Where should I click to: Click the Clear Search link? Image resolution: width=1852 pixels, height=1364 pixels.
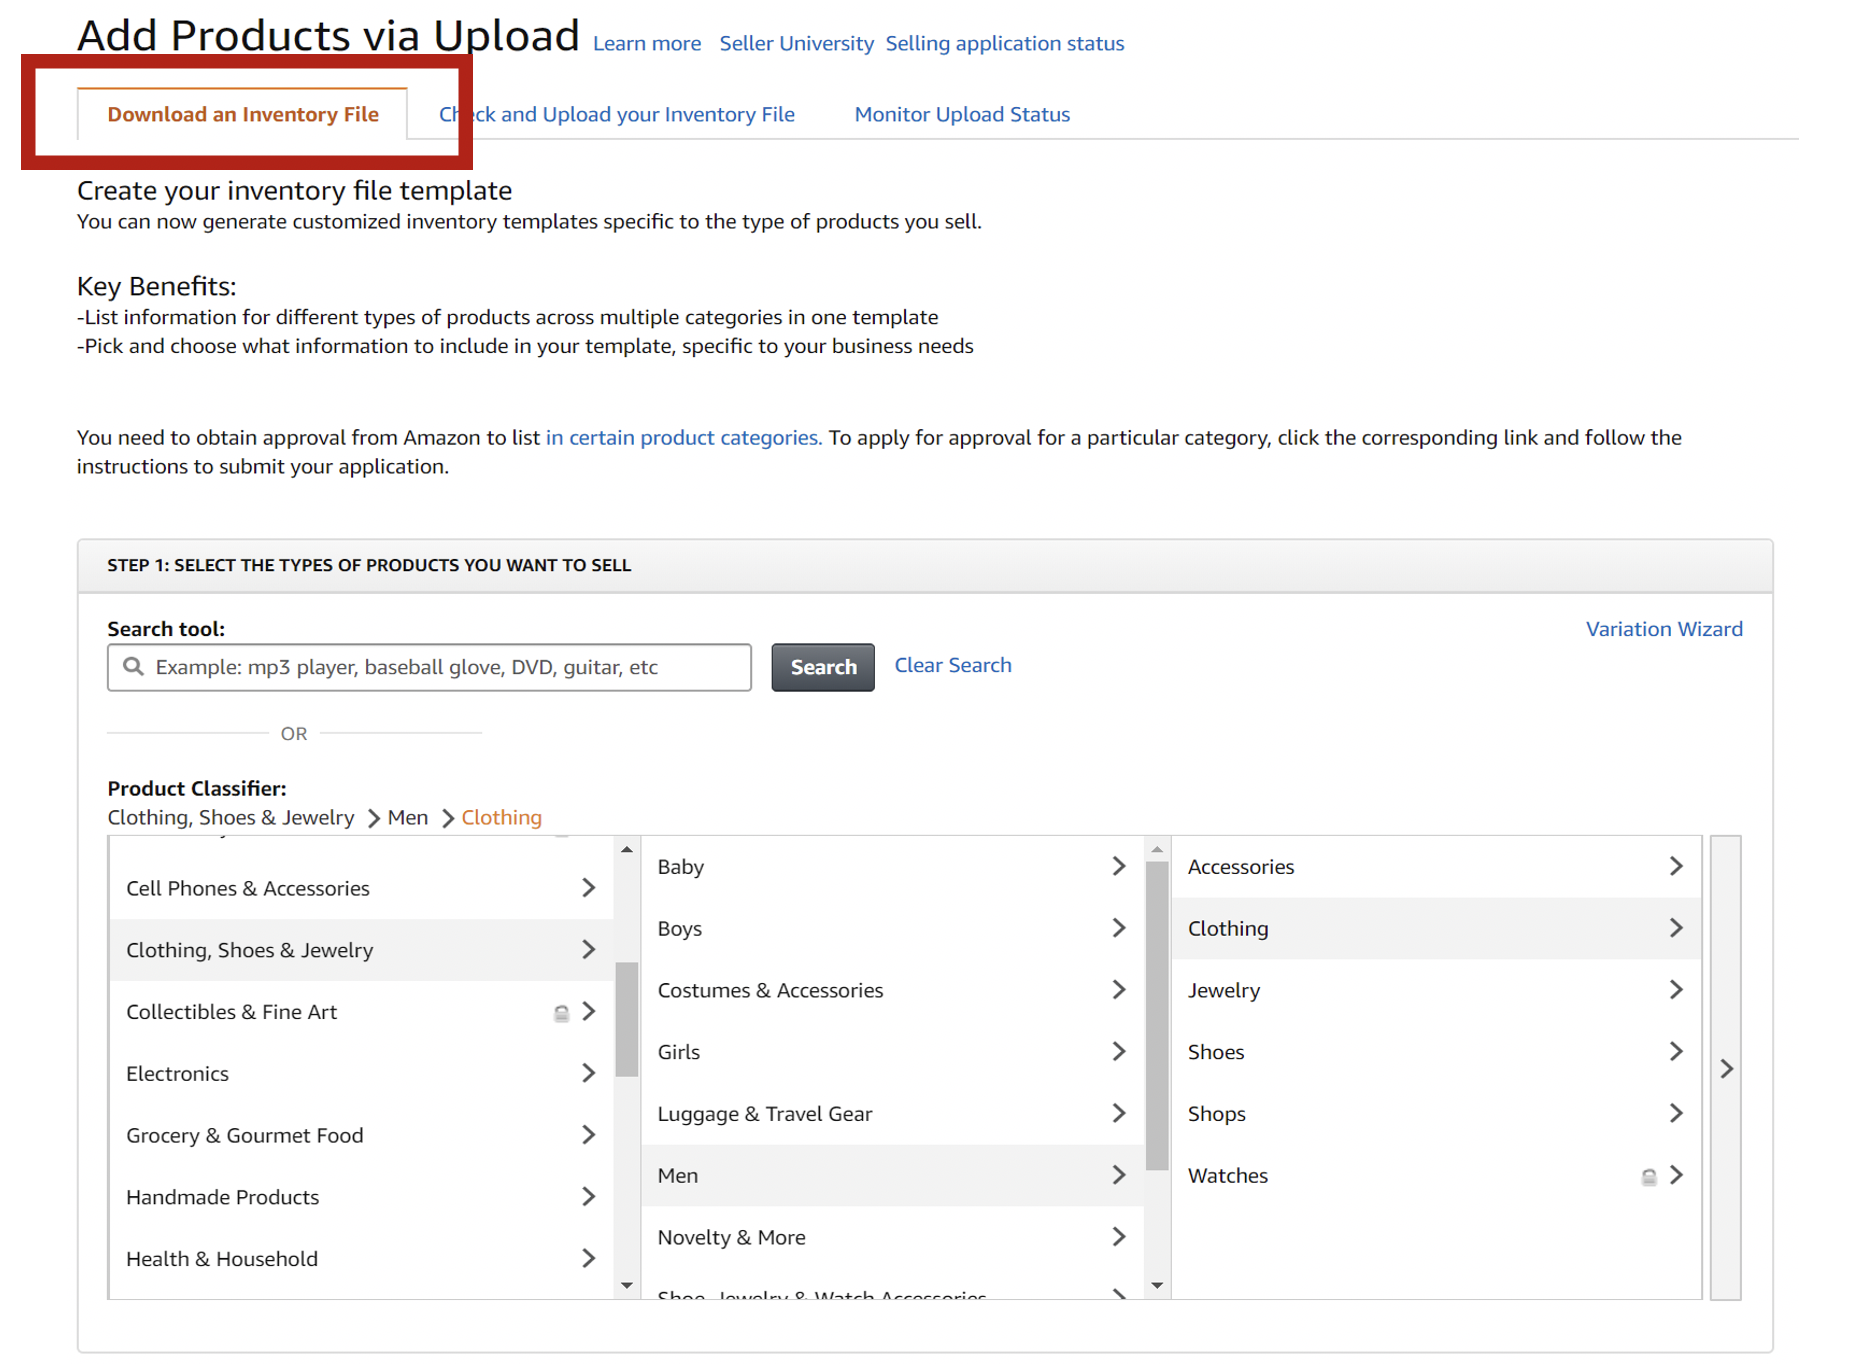tap(953, 665)
